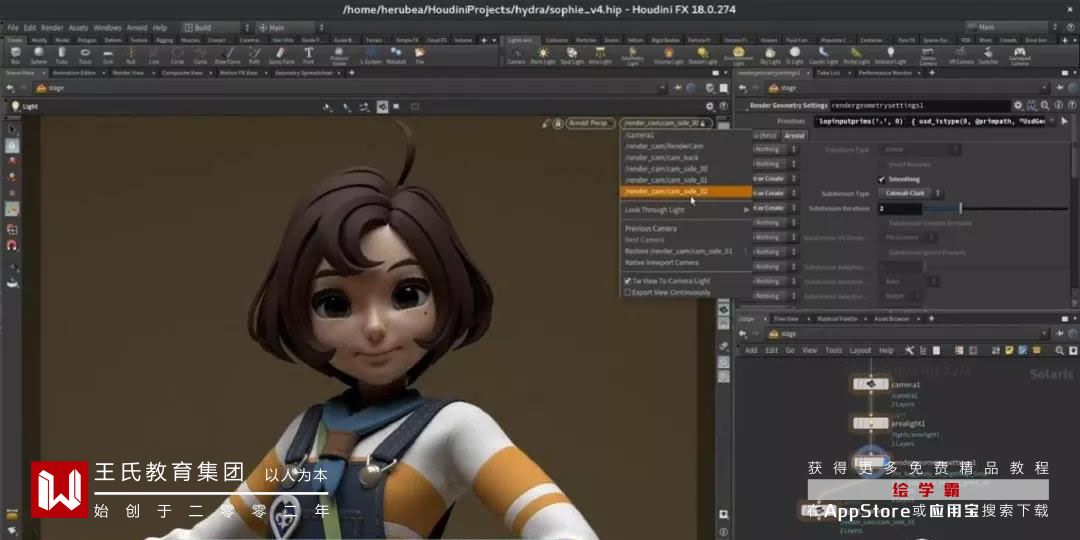Open the Arnold menu
The height and width of the screenshot is (540, 1080).
(x=137, y=28)
